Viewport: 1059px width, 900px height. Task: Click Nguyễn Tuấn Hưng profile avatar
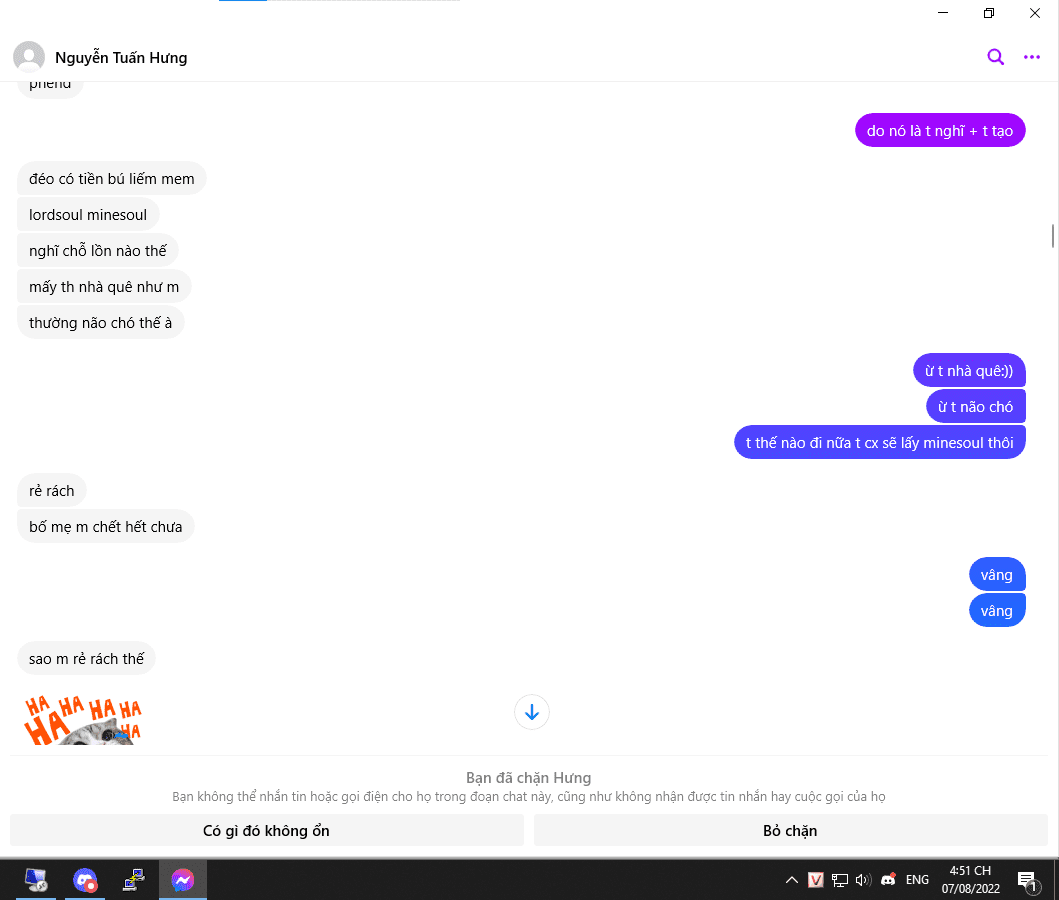[29, 57]
